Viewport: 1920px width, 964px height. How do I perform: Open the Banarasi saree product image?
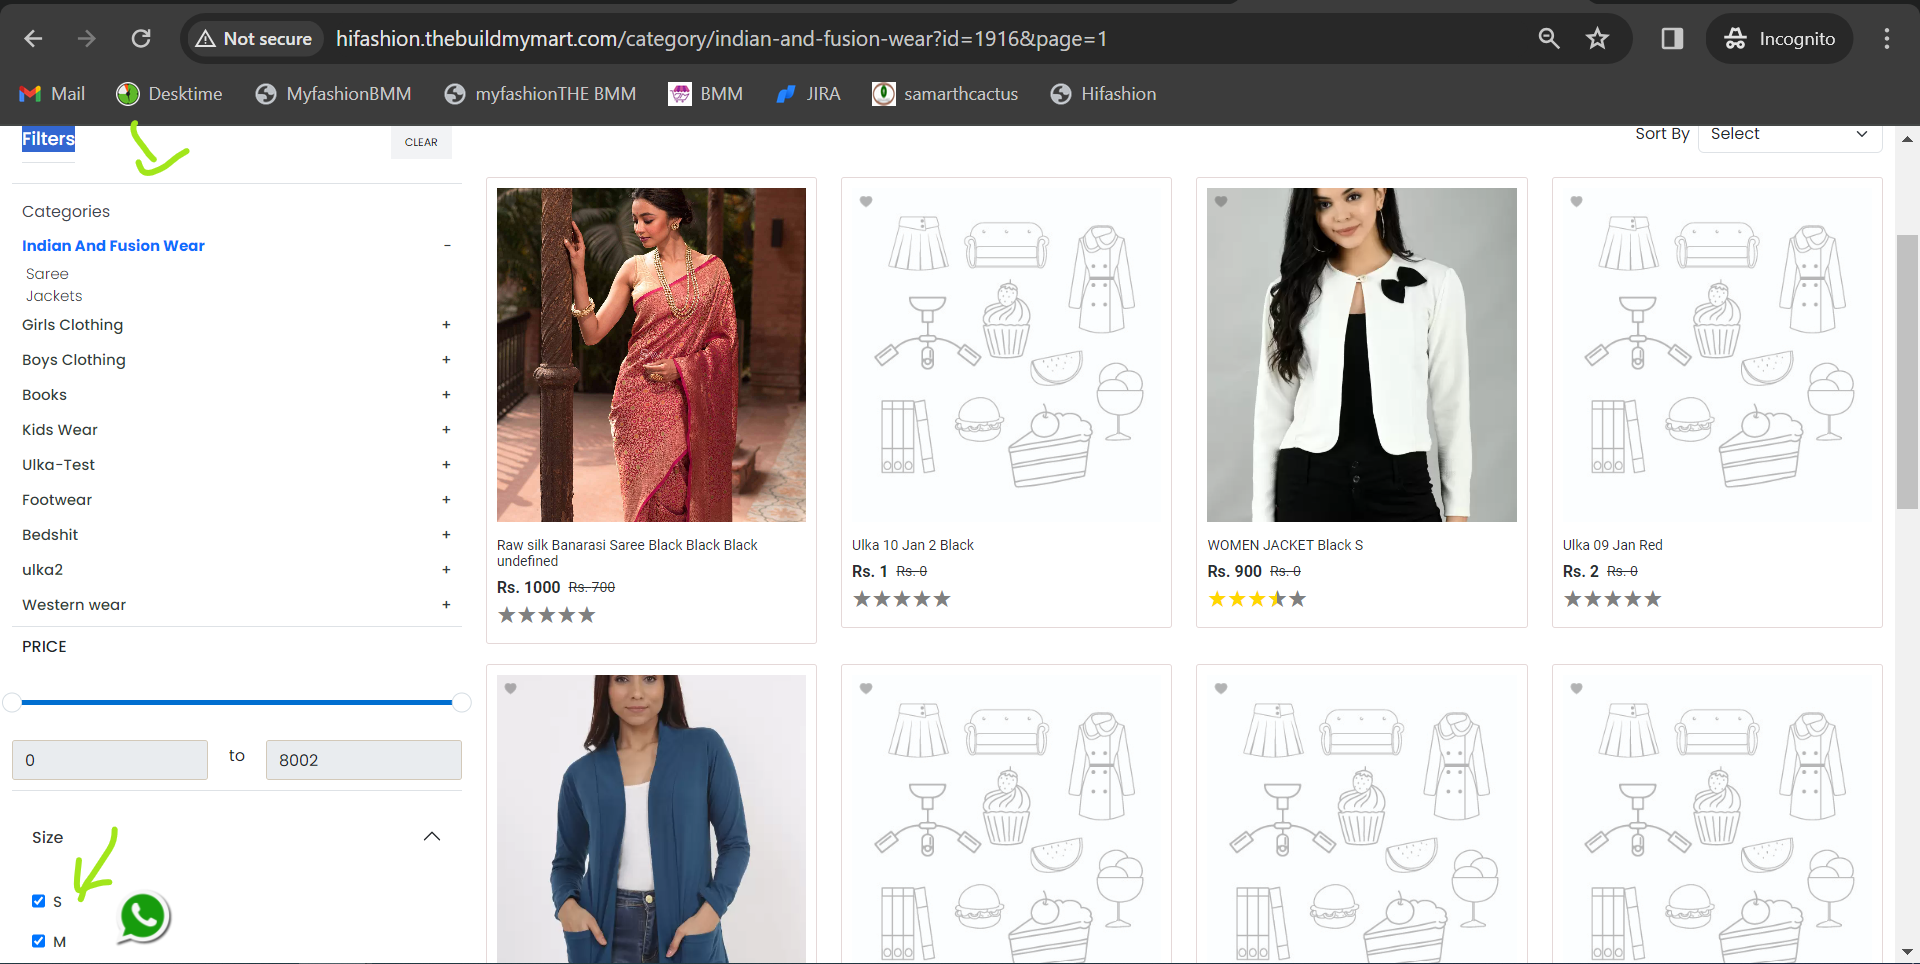click(x=651, y=355)
